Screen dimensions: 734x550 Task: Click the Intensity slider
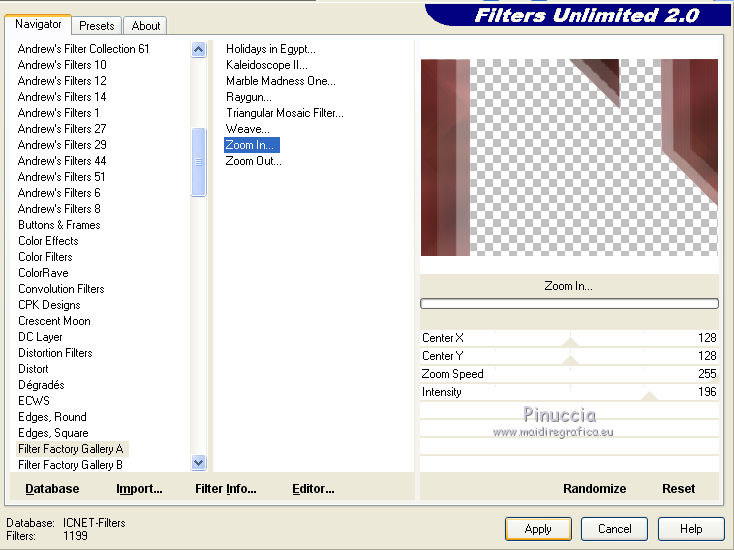[x=569, y=392]
